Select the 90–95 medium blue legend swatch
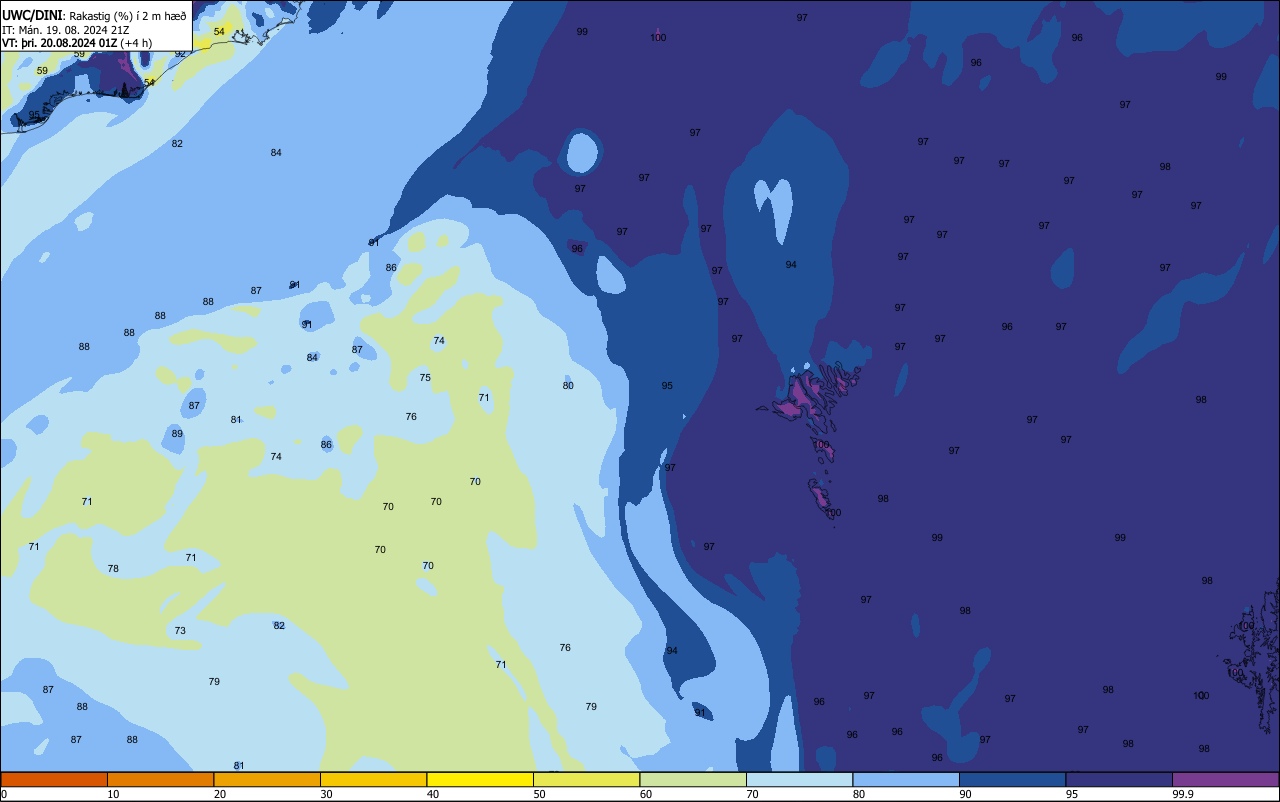Viewport: 1280px width, 802px height. (x=1012, y=779)
